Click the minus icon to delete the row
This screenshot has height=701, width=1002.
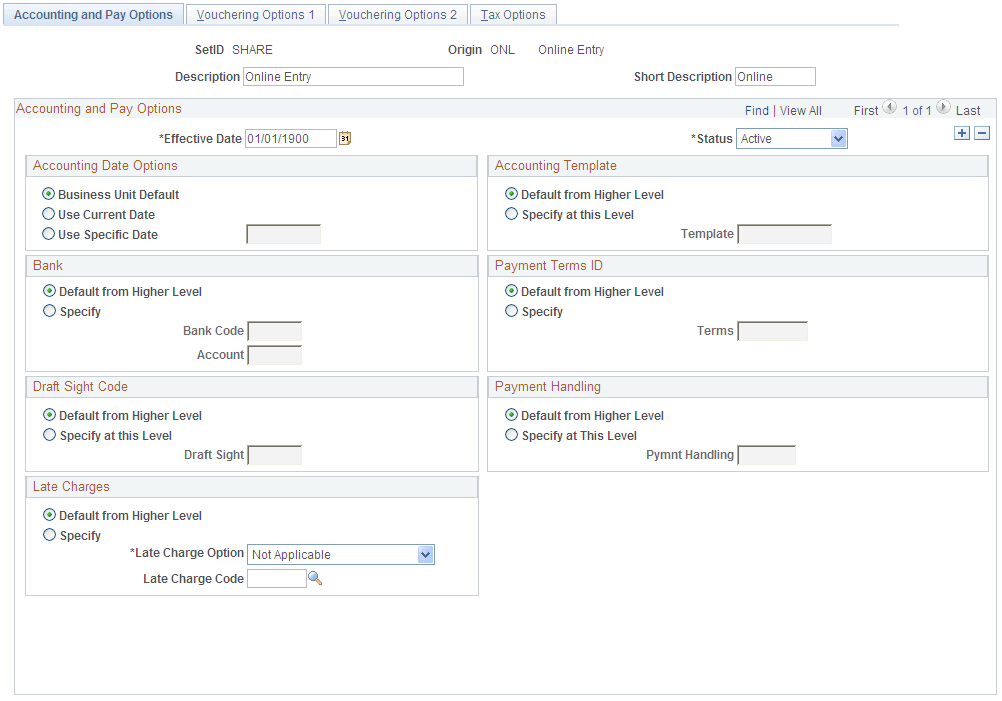pyautogui.click(x=981, y=132)
